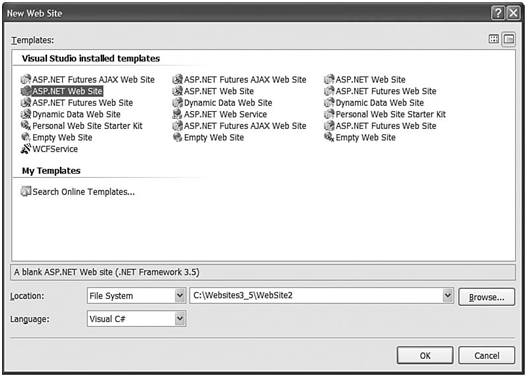This screenshot has height=377, width=527.
Task: Open the Visual C# language dropdown
Action: tap(180, 319)
